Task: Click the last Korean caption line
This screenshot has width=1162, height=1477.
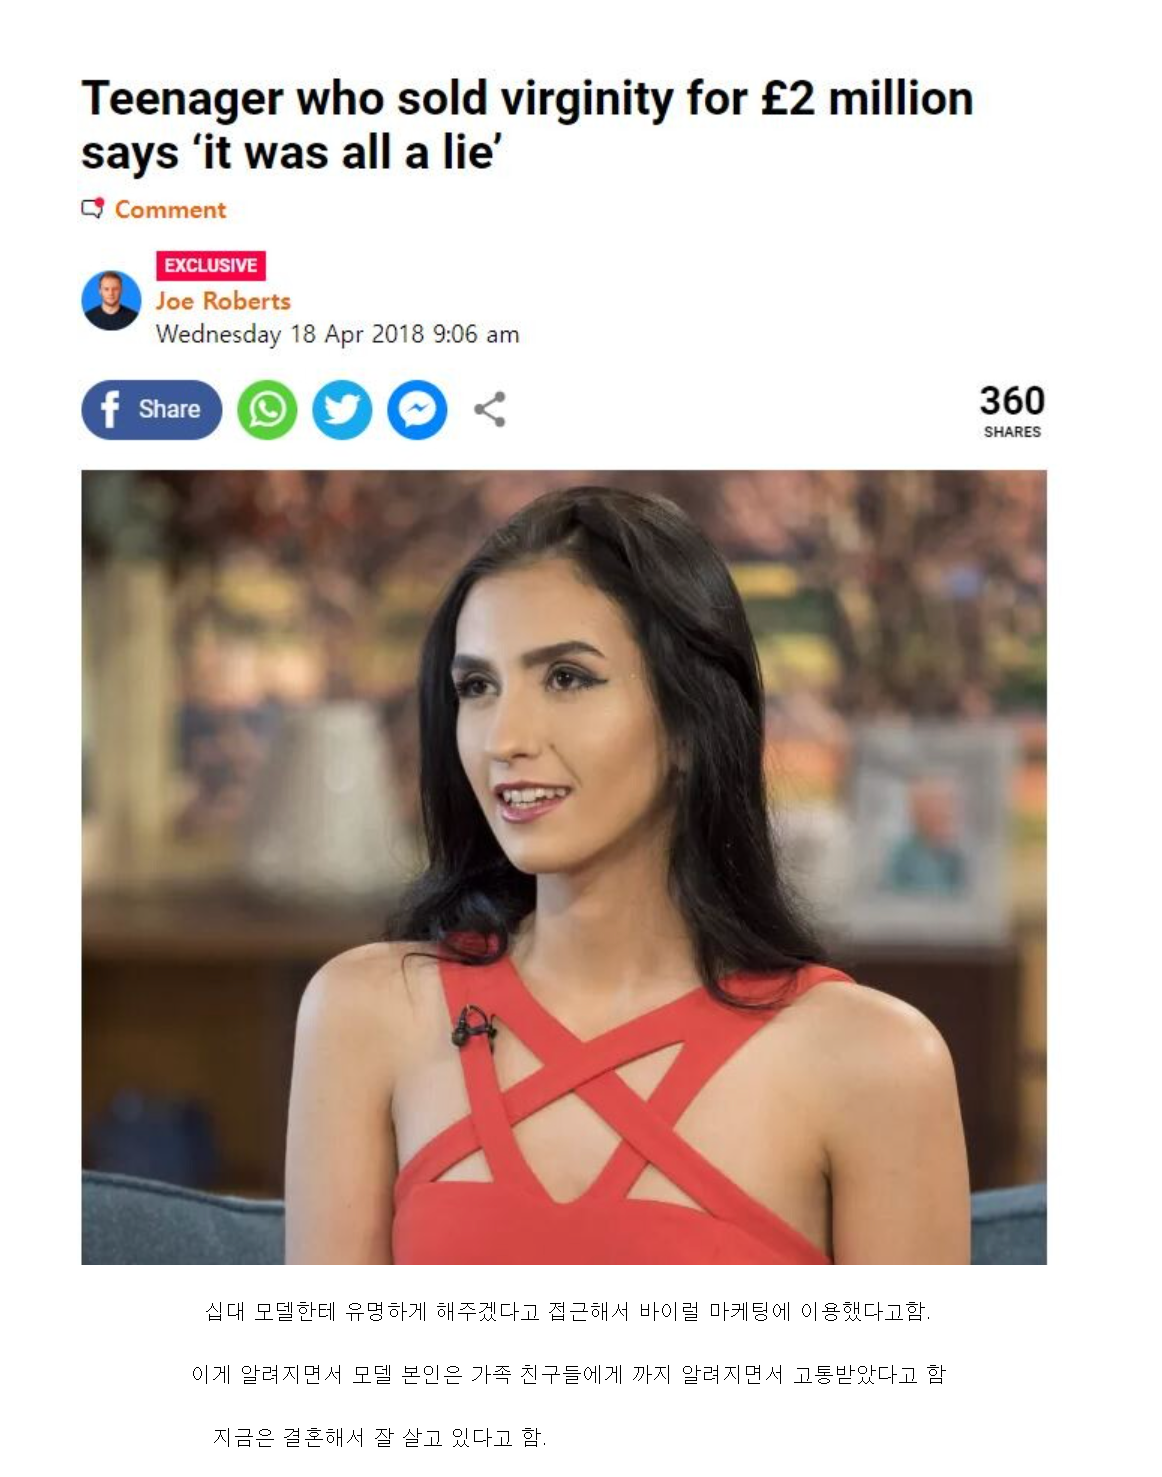Action: point(379,1437)
